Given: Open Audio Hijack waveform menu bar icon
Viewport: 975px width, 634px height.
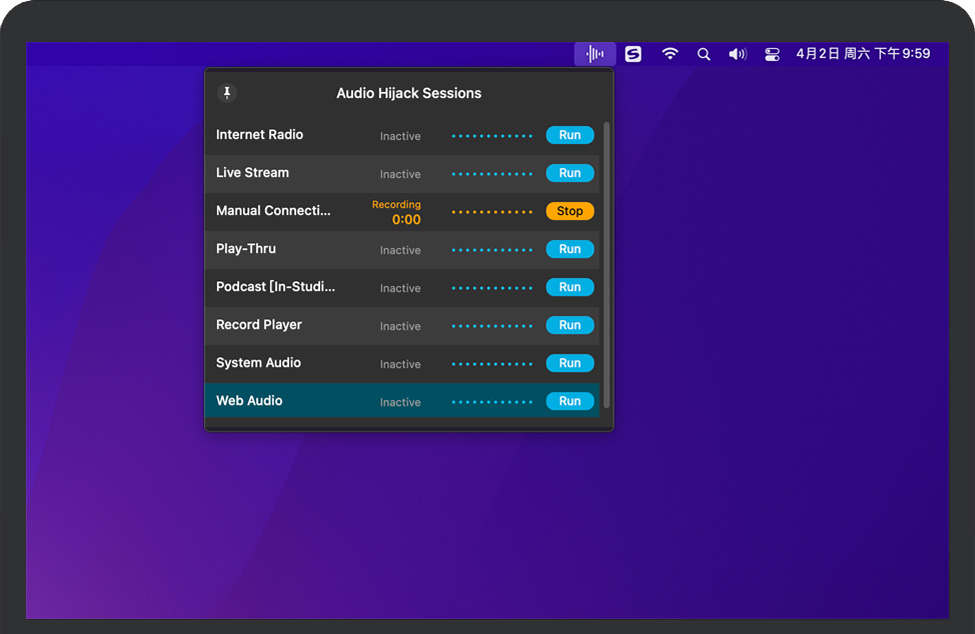Looking at the screenshot, I should click(x=595, y=54).
